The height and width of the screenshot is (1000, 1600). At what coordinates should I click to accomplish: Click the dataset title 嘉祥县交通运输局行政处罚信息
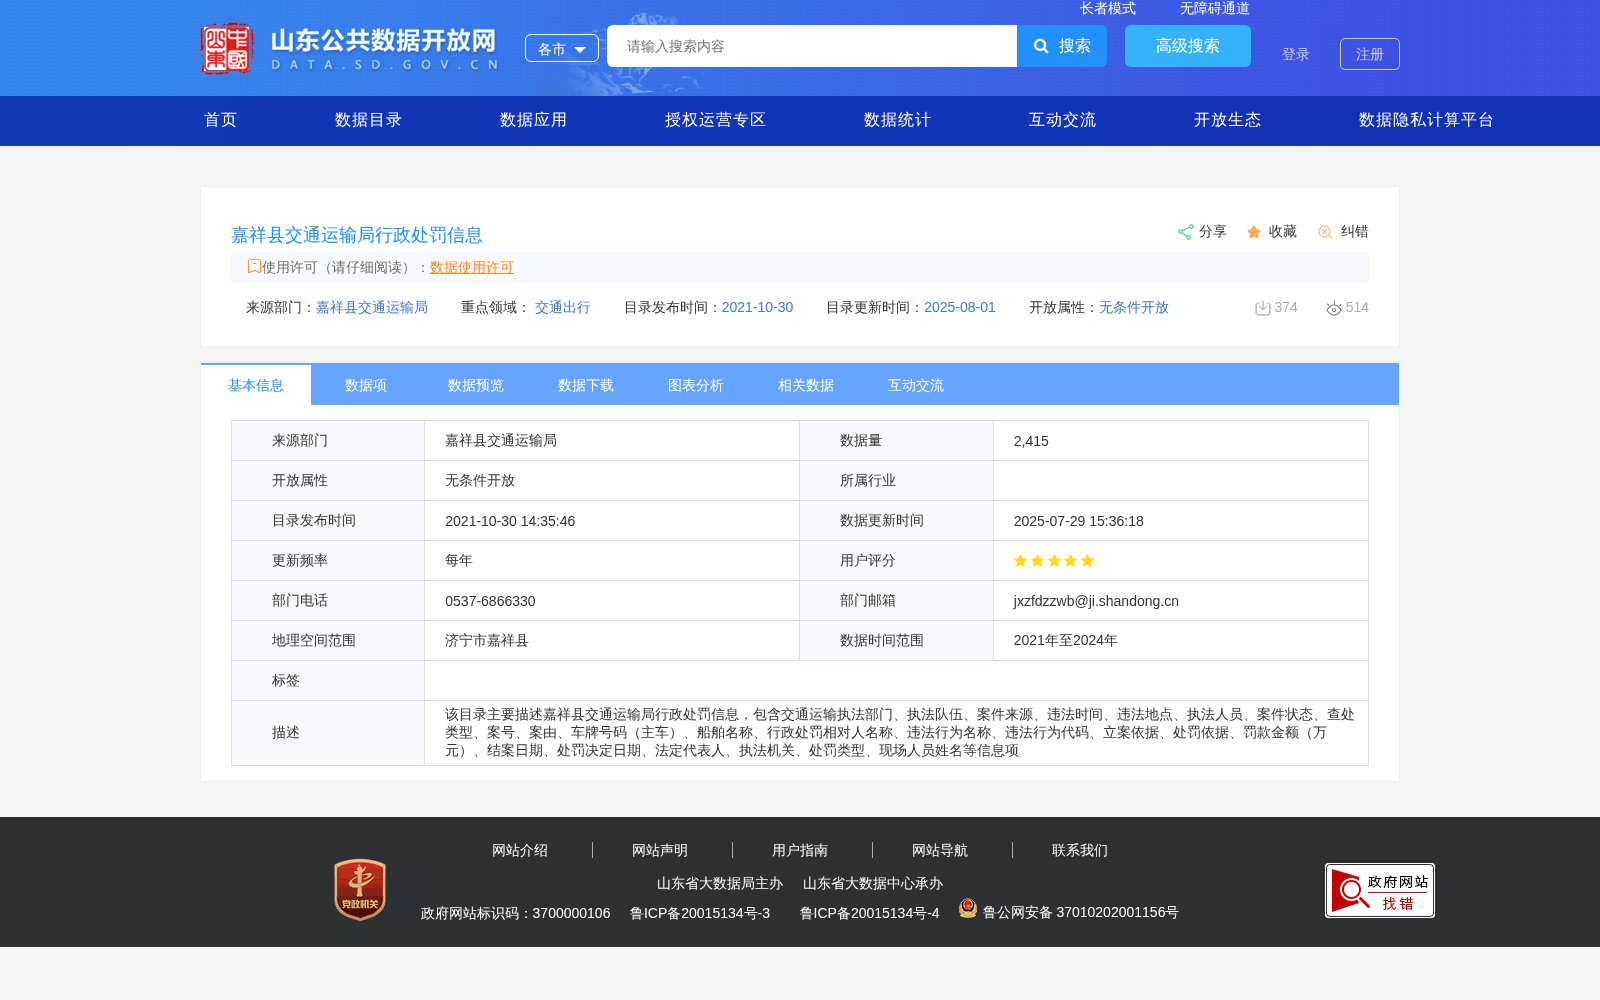[x=357, y=235]
